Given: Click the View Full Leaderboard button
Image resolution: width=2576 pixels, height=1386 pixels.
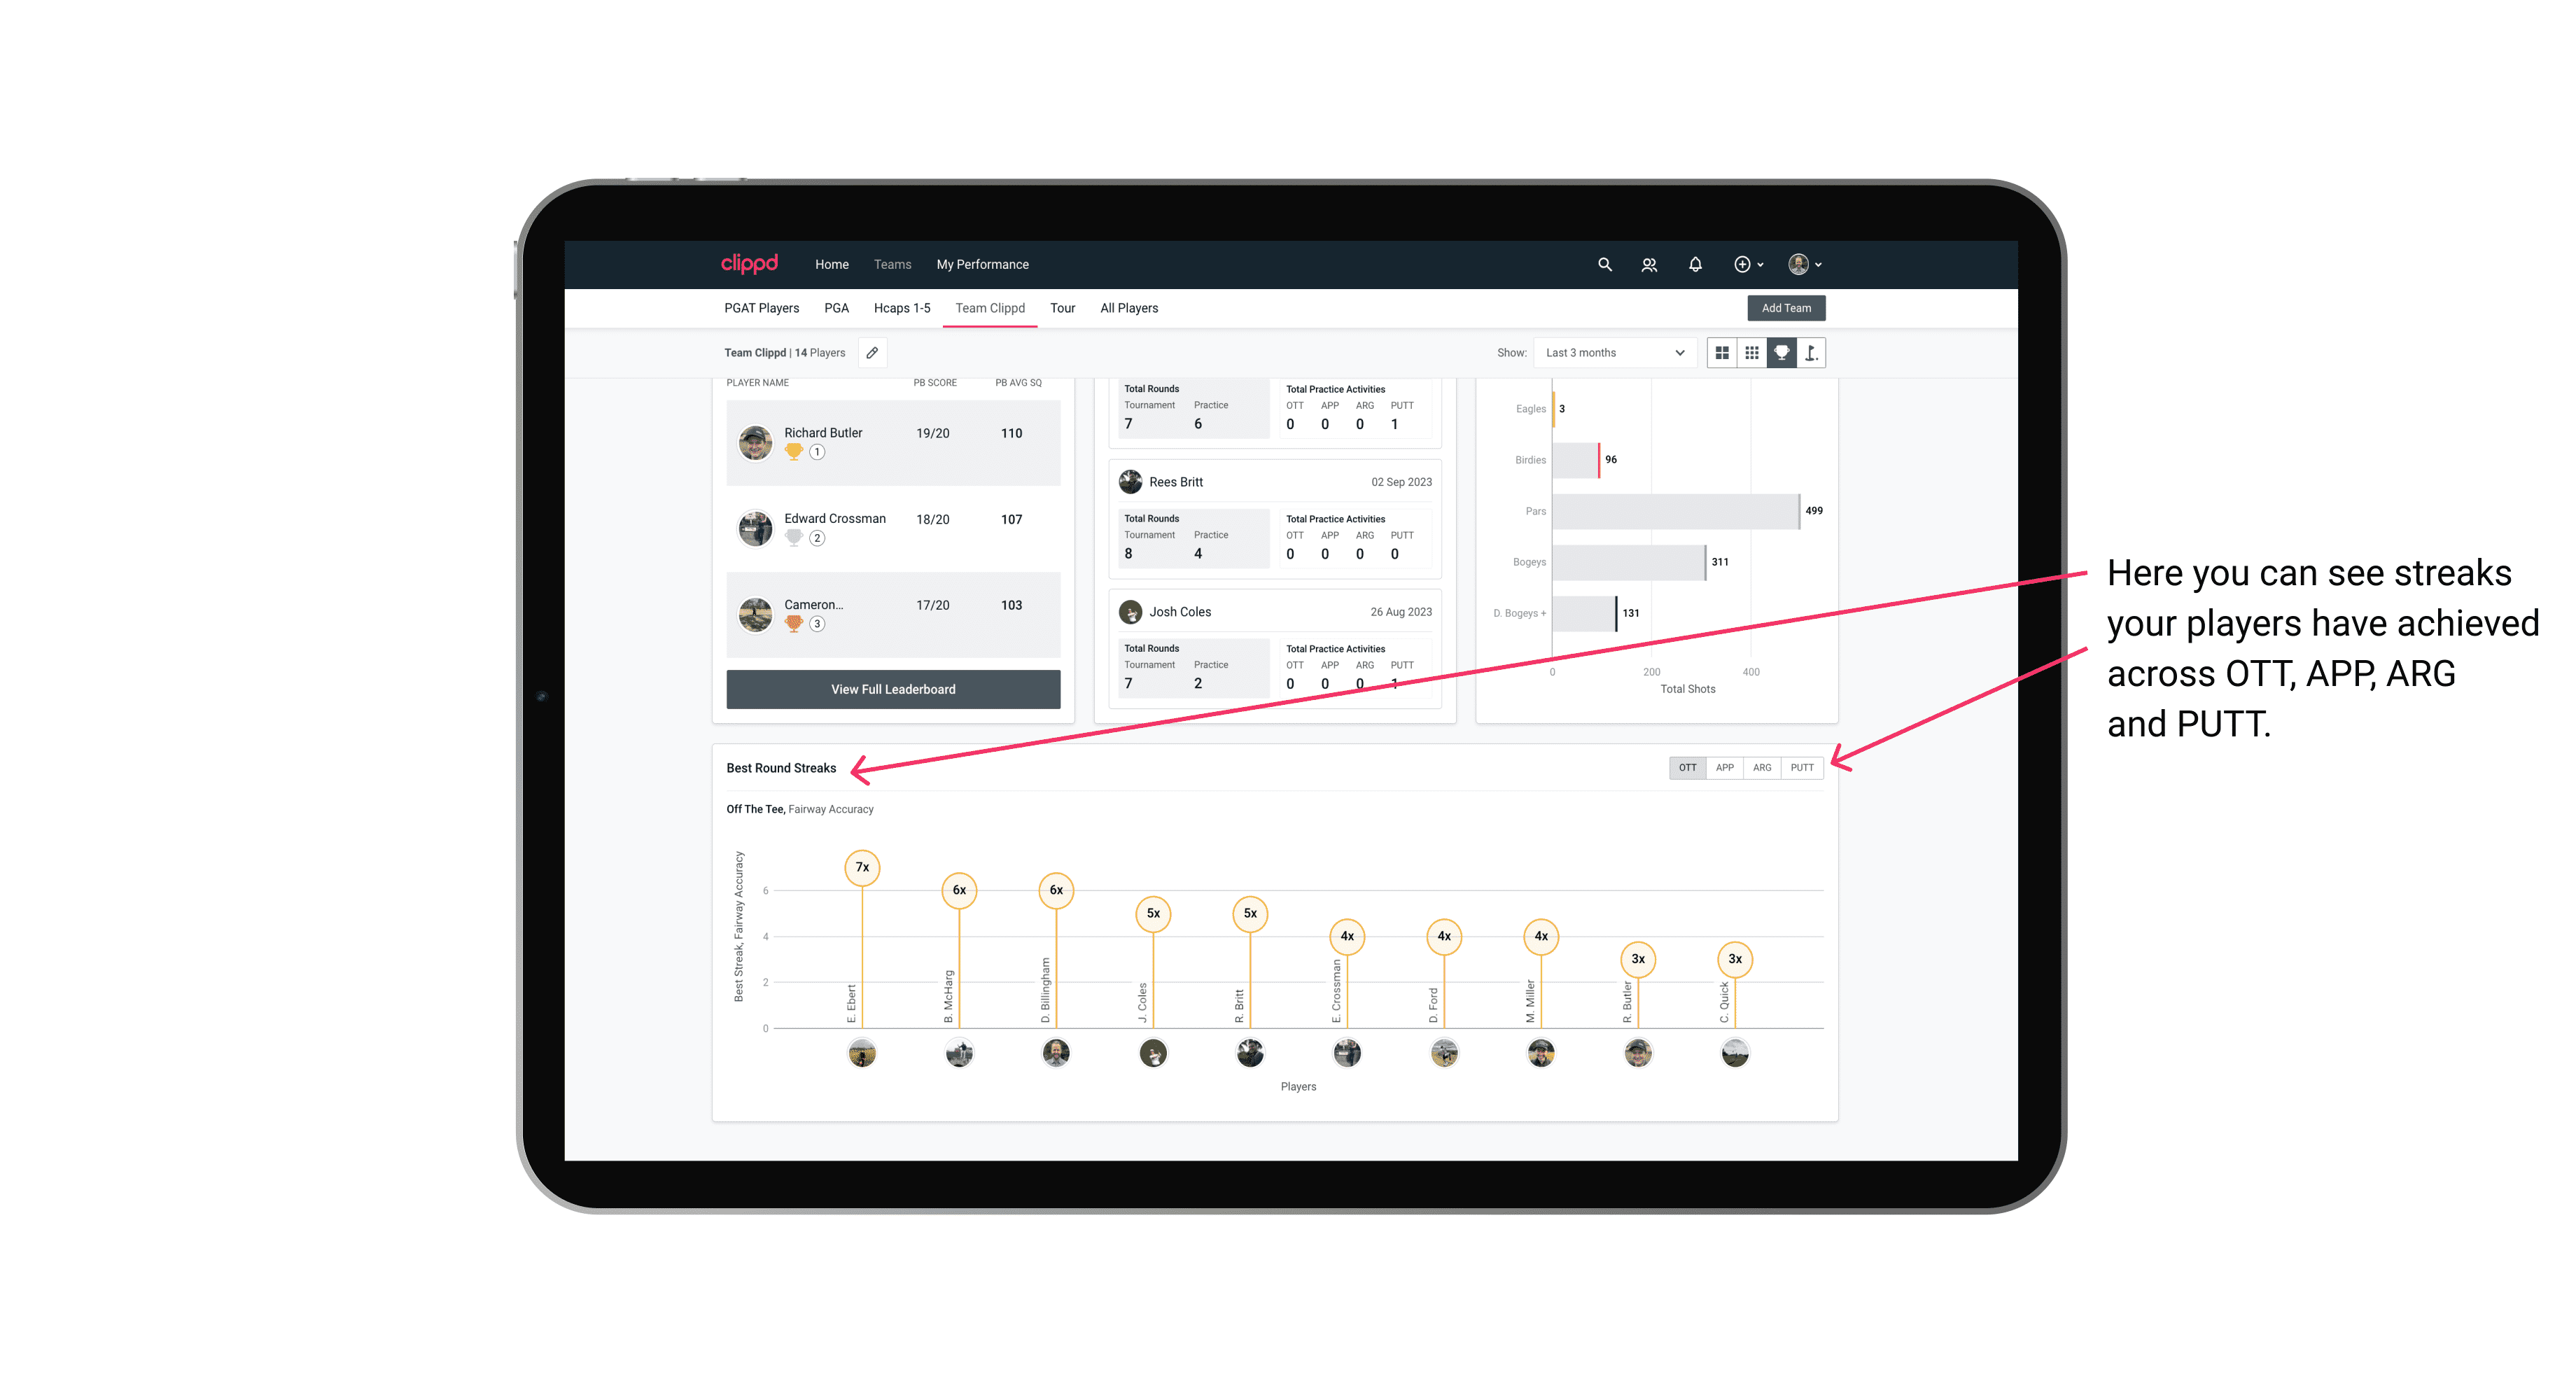Looking at the screenshot, I should coord(892,688).
